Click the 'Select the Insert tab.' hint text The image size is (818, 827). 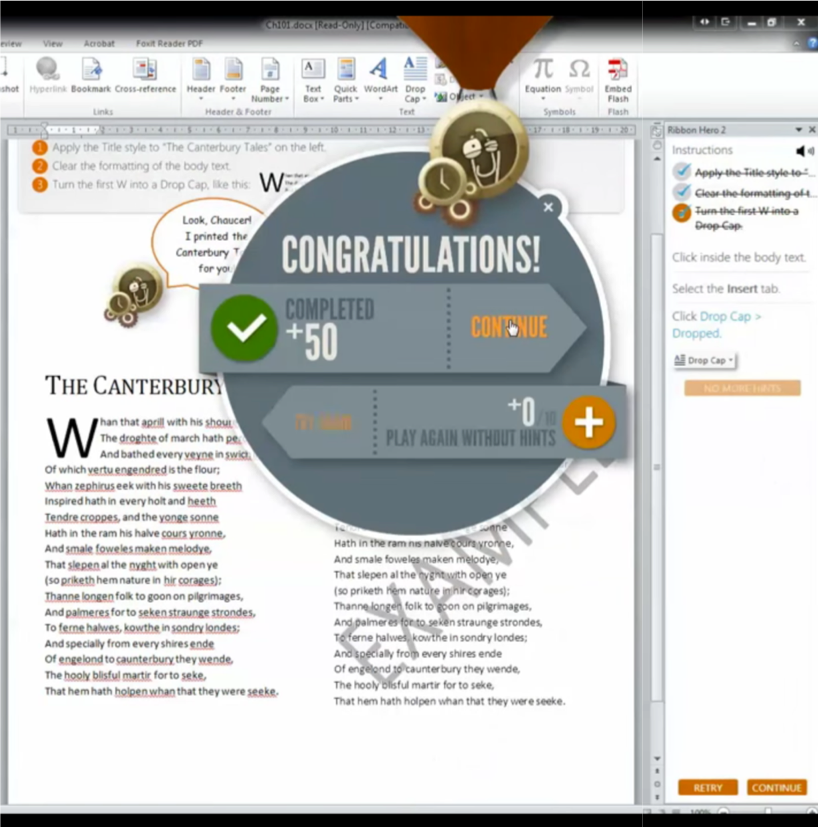(x=726, y=289)
